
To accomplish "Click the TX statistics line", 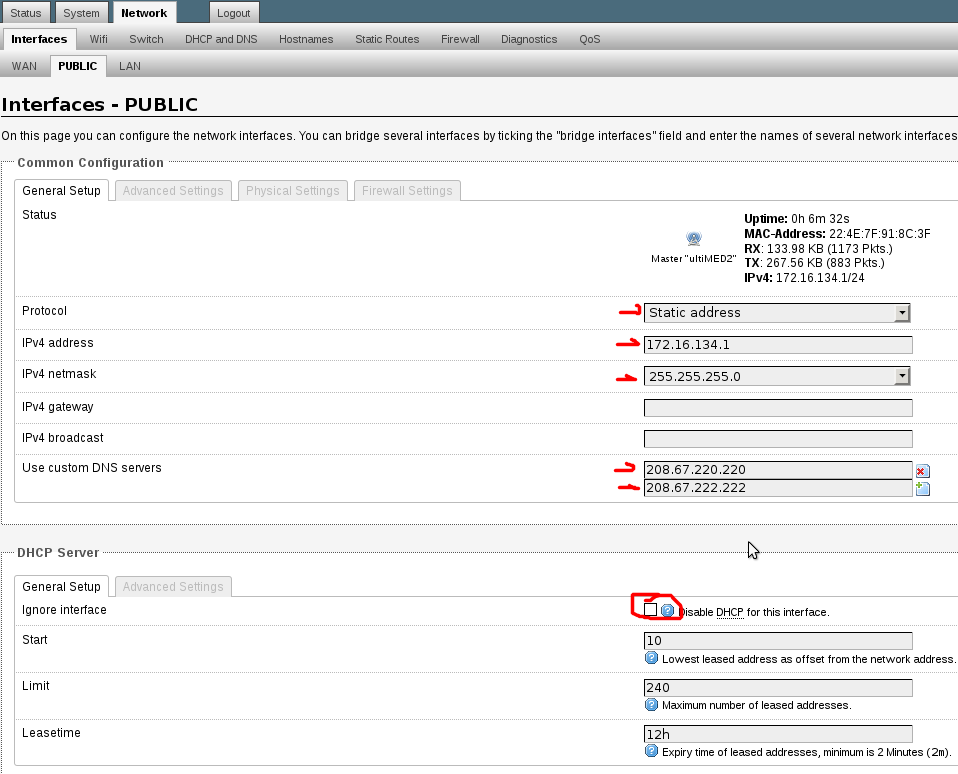I will point(814,263).
